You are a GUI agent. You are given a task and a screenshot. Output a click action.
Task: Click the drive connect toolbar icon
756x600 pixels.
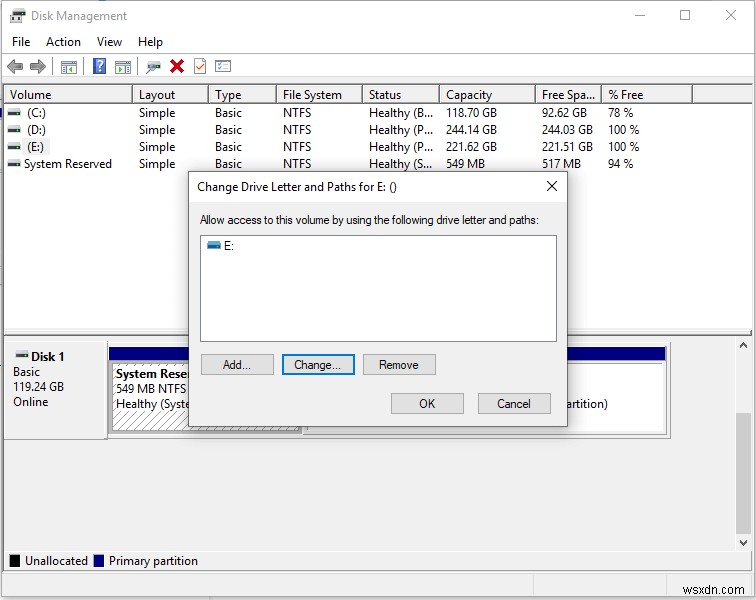click(x=153, y=67)
